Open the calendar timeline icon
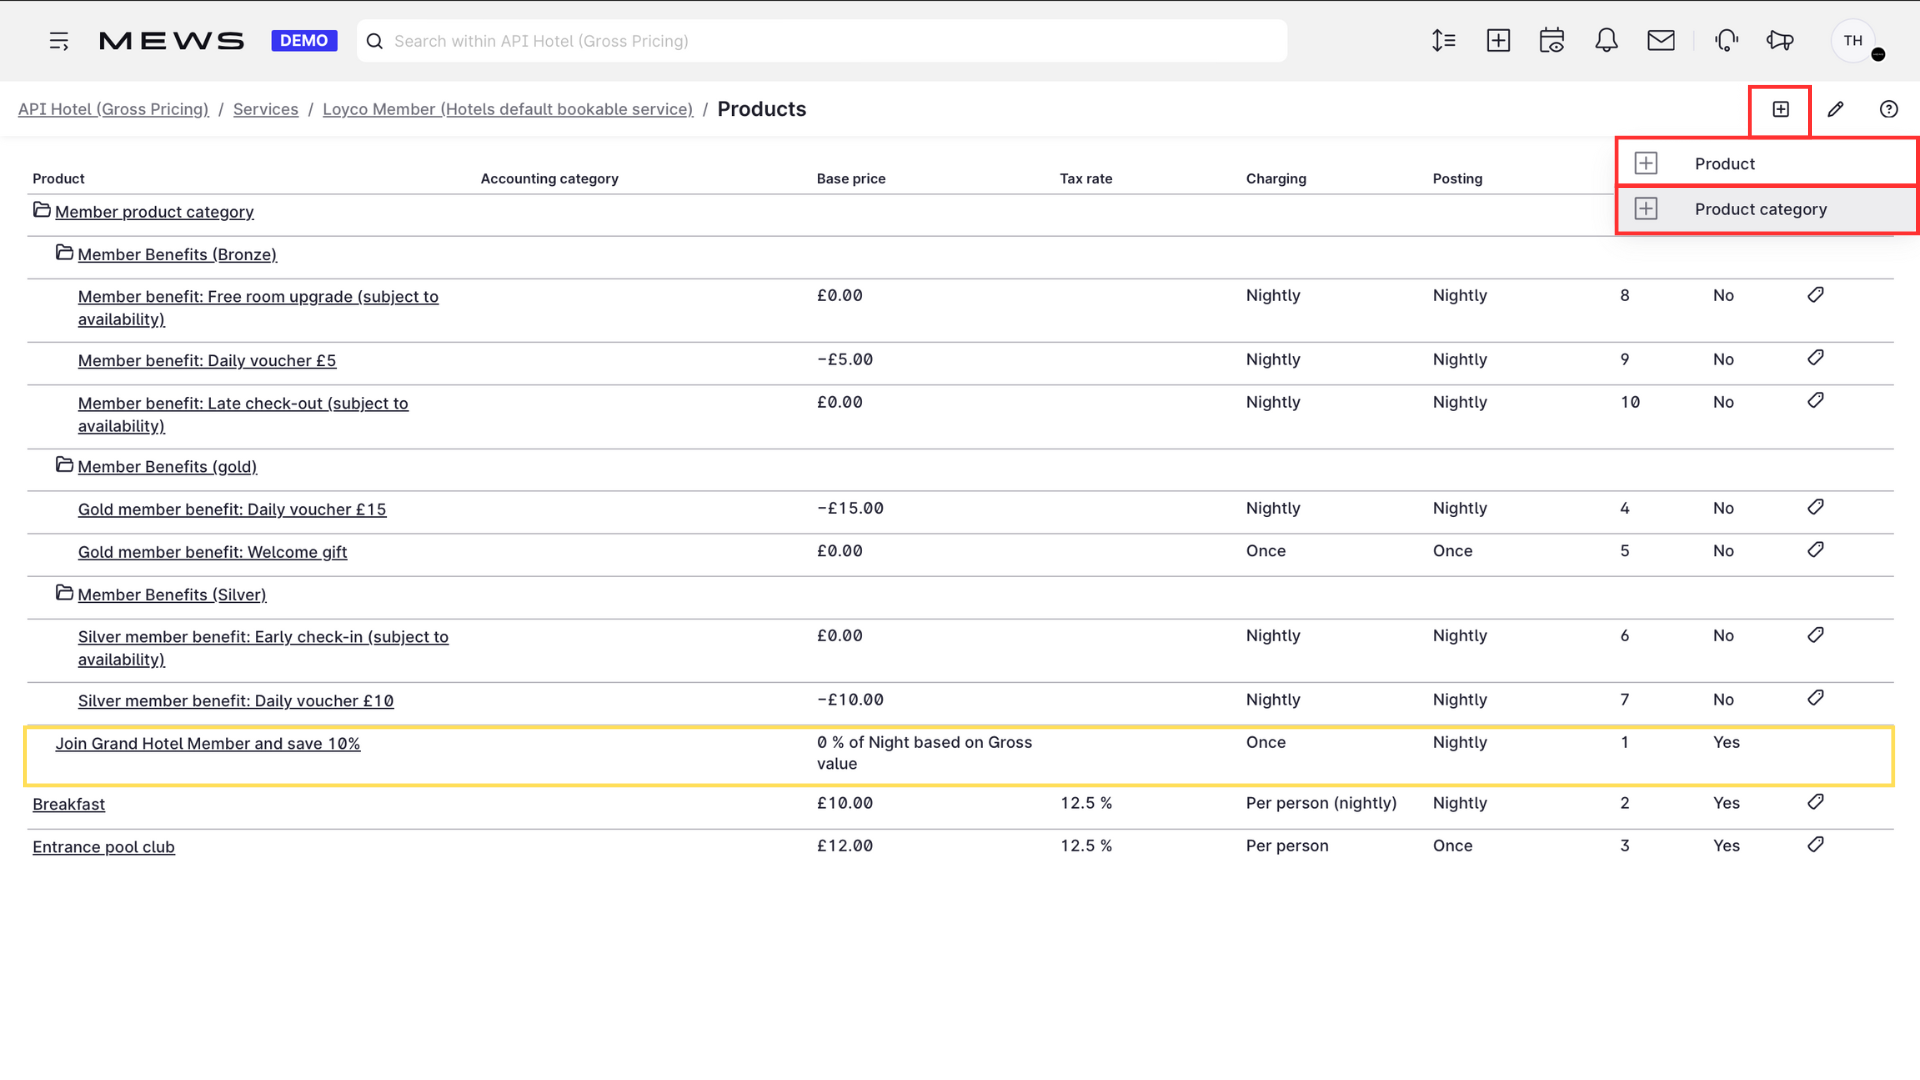The width and height of the screenshot is (1920, 1080). click(x=1552, y=41)
